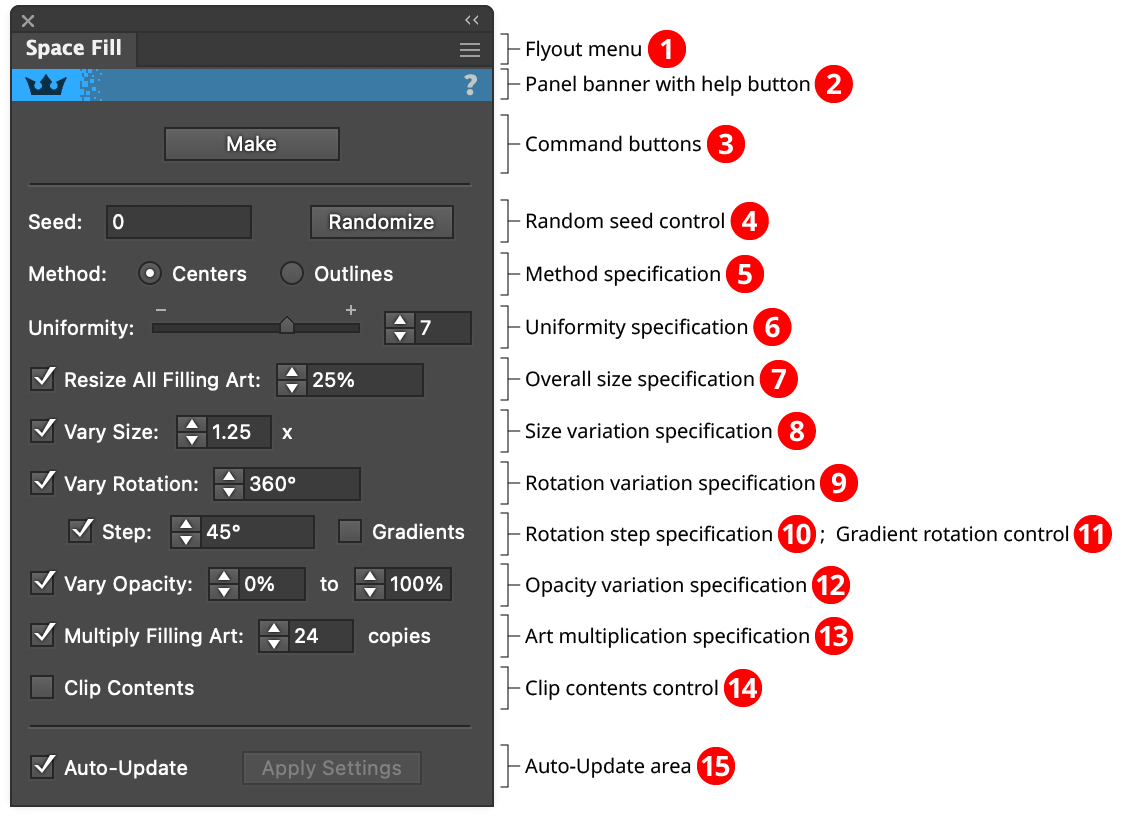Image resolution: width=1124 pixels, height=819 pixels.
Task: Uncheck the Auto-Update option
Action: click(x=44, y=768)
